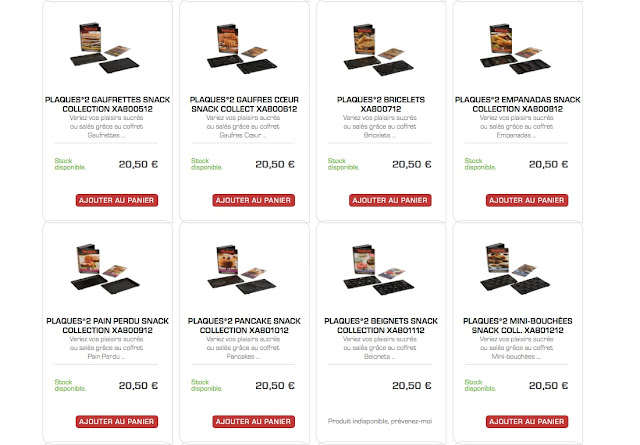
Task: Open Beignets Snack Collection product image
Action: [379, 270]
